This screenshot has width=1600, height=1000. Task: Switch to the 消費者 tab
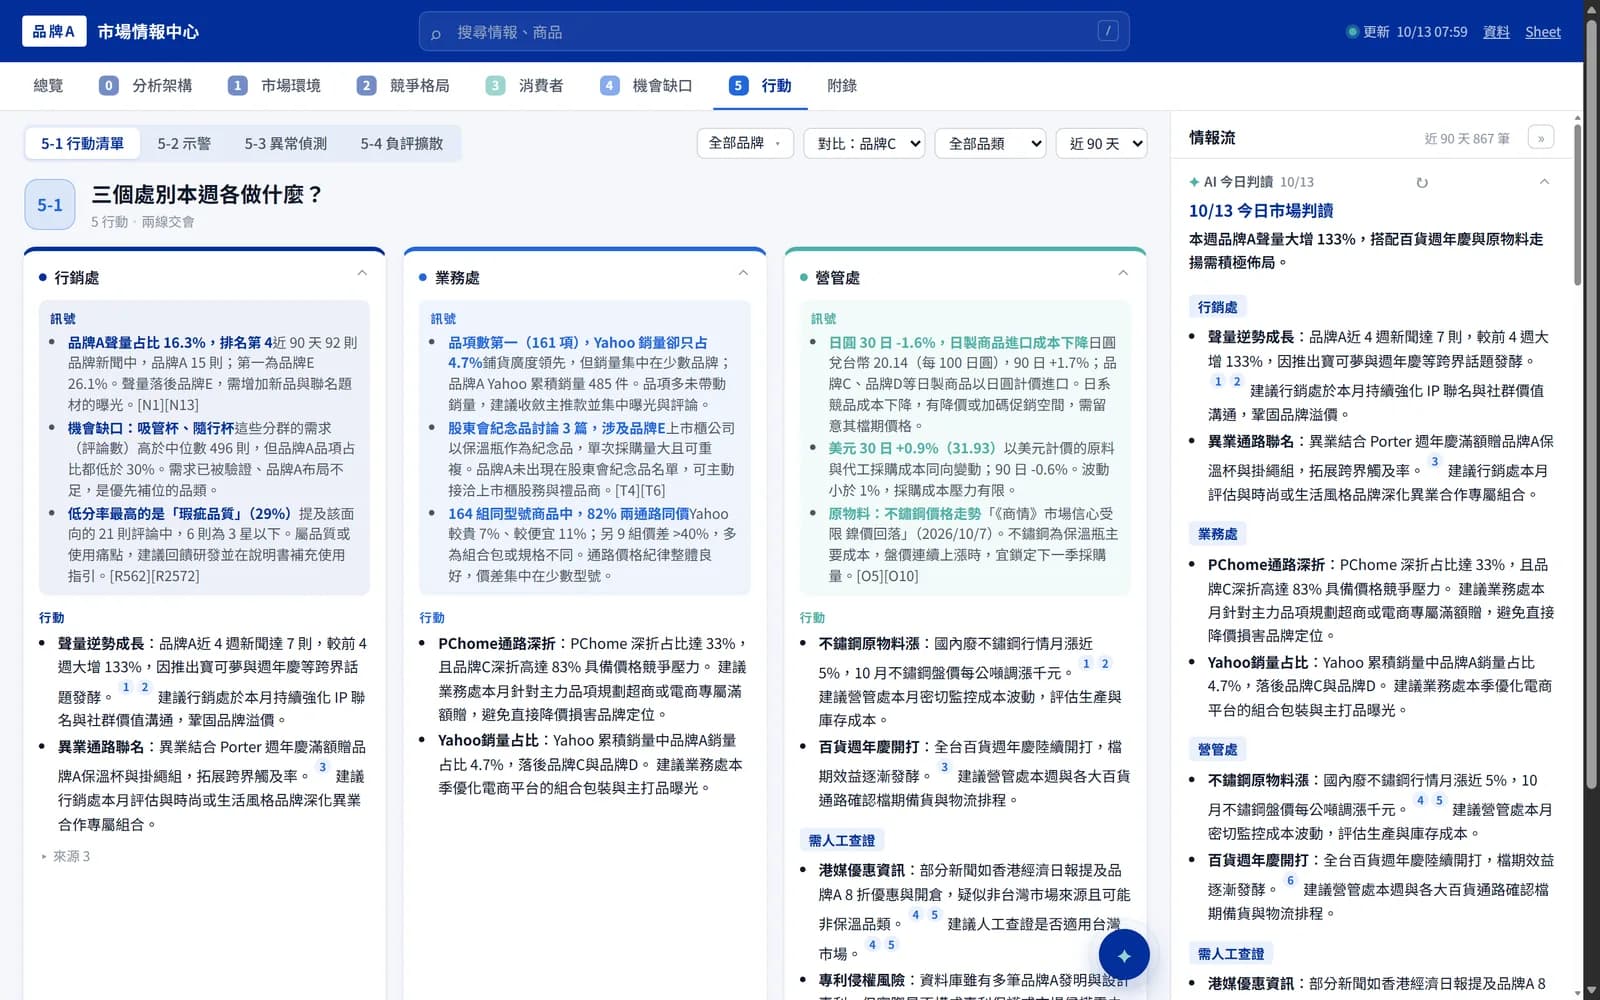pyautogui.click(x=524, y=86)
